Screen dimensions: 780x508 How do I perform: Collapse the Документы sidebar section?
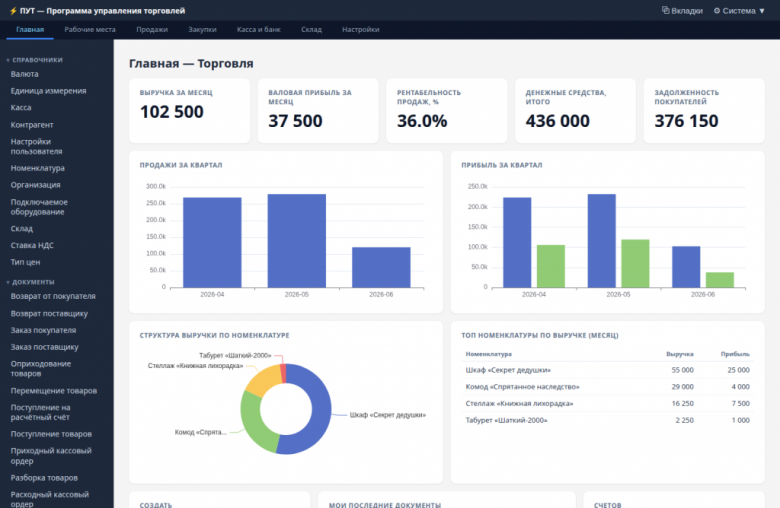click(x=30, y=282)
